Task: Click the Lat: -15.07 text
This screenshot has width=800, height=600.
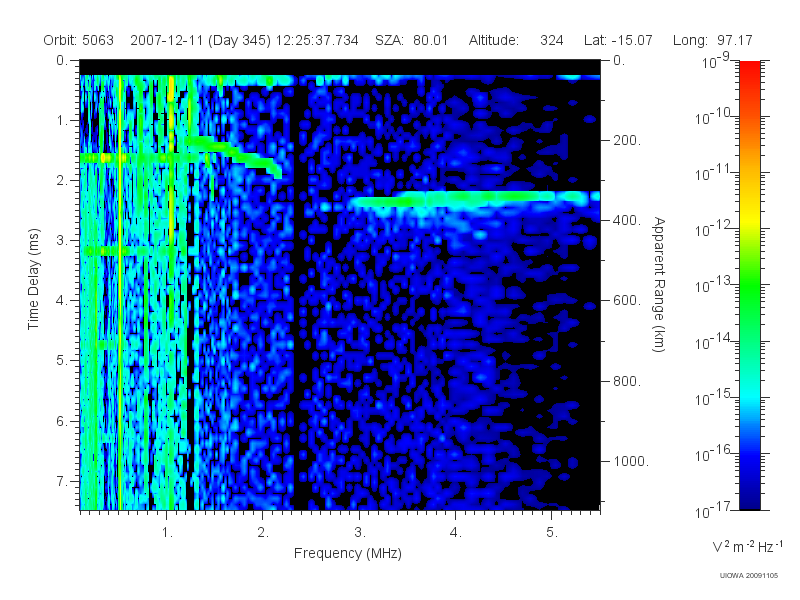Action: point(618,40)
